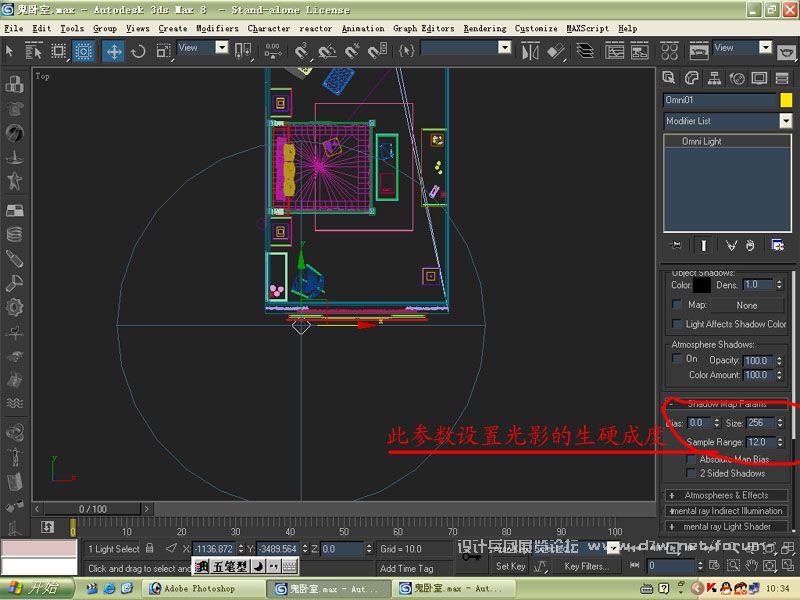Viewport: 800px width, 600px height.
Task: Click the shadow map Size field
Action: tap(760, 422)
